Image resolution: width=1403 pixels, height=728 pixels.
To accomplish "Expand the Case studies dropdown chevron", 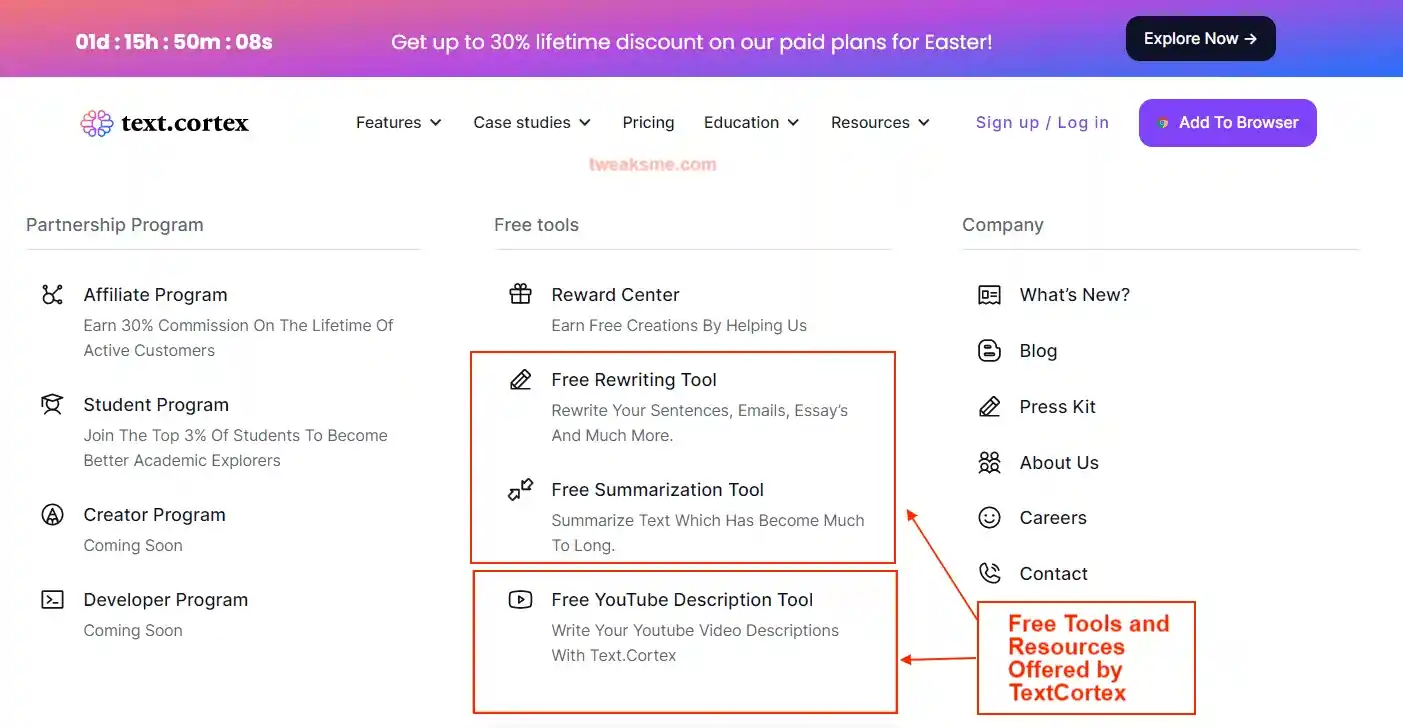I will [585, 123].
